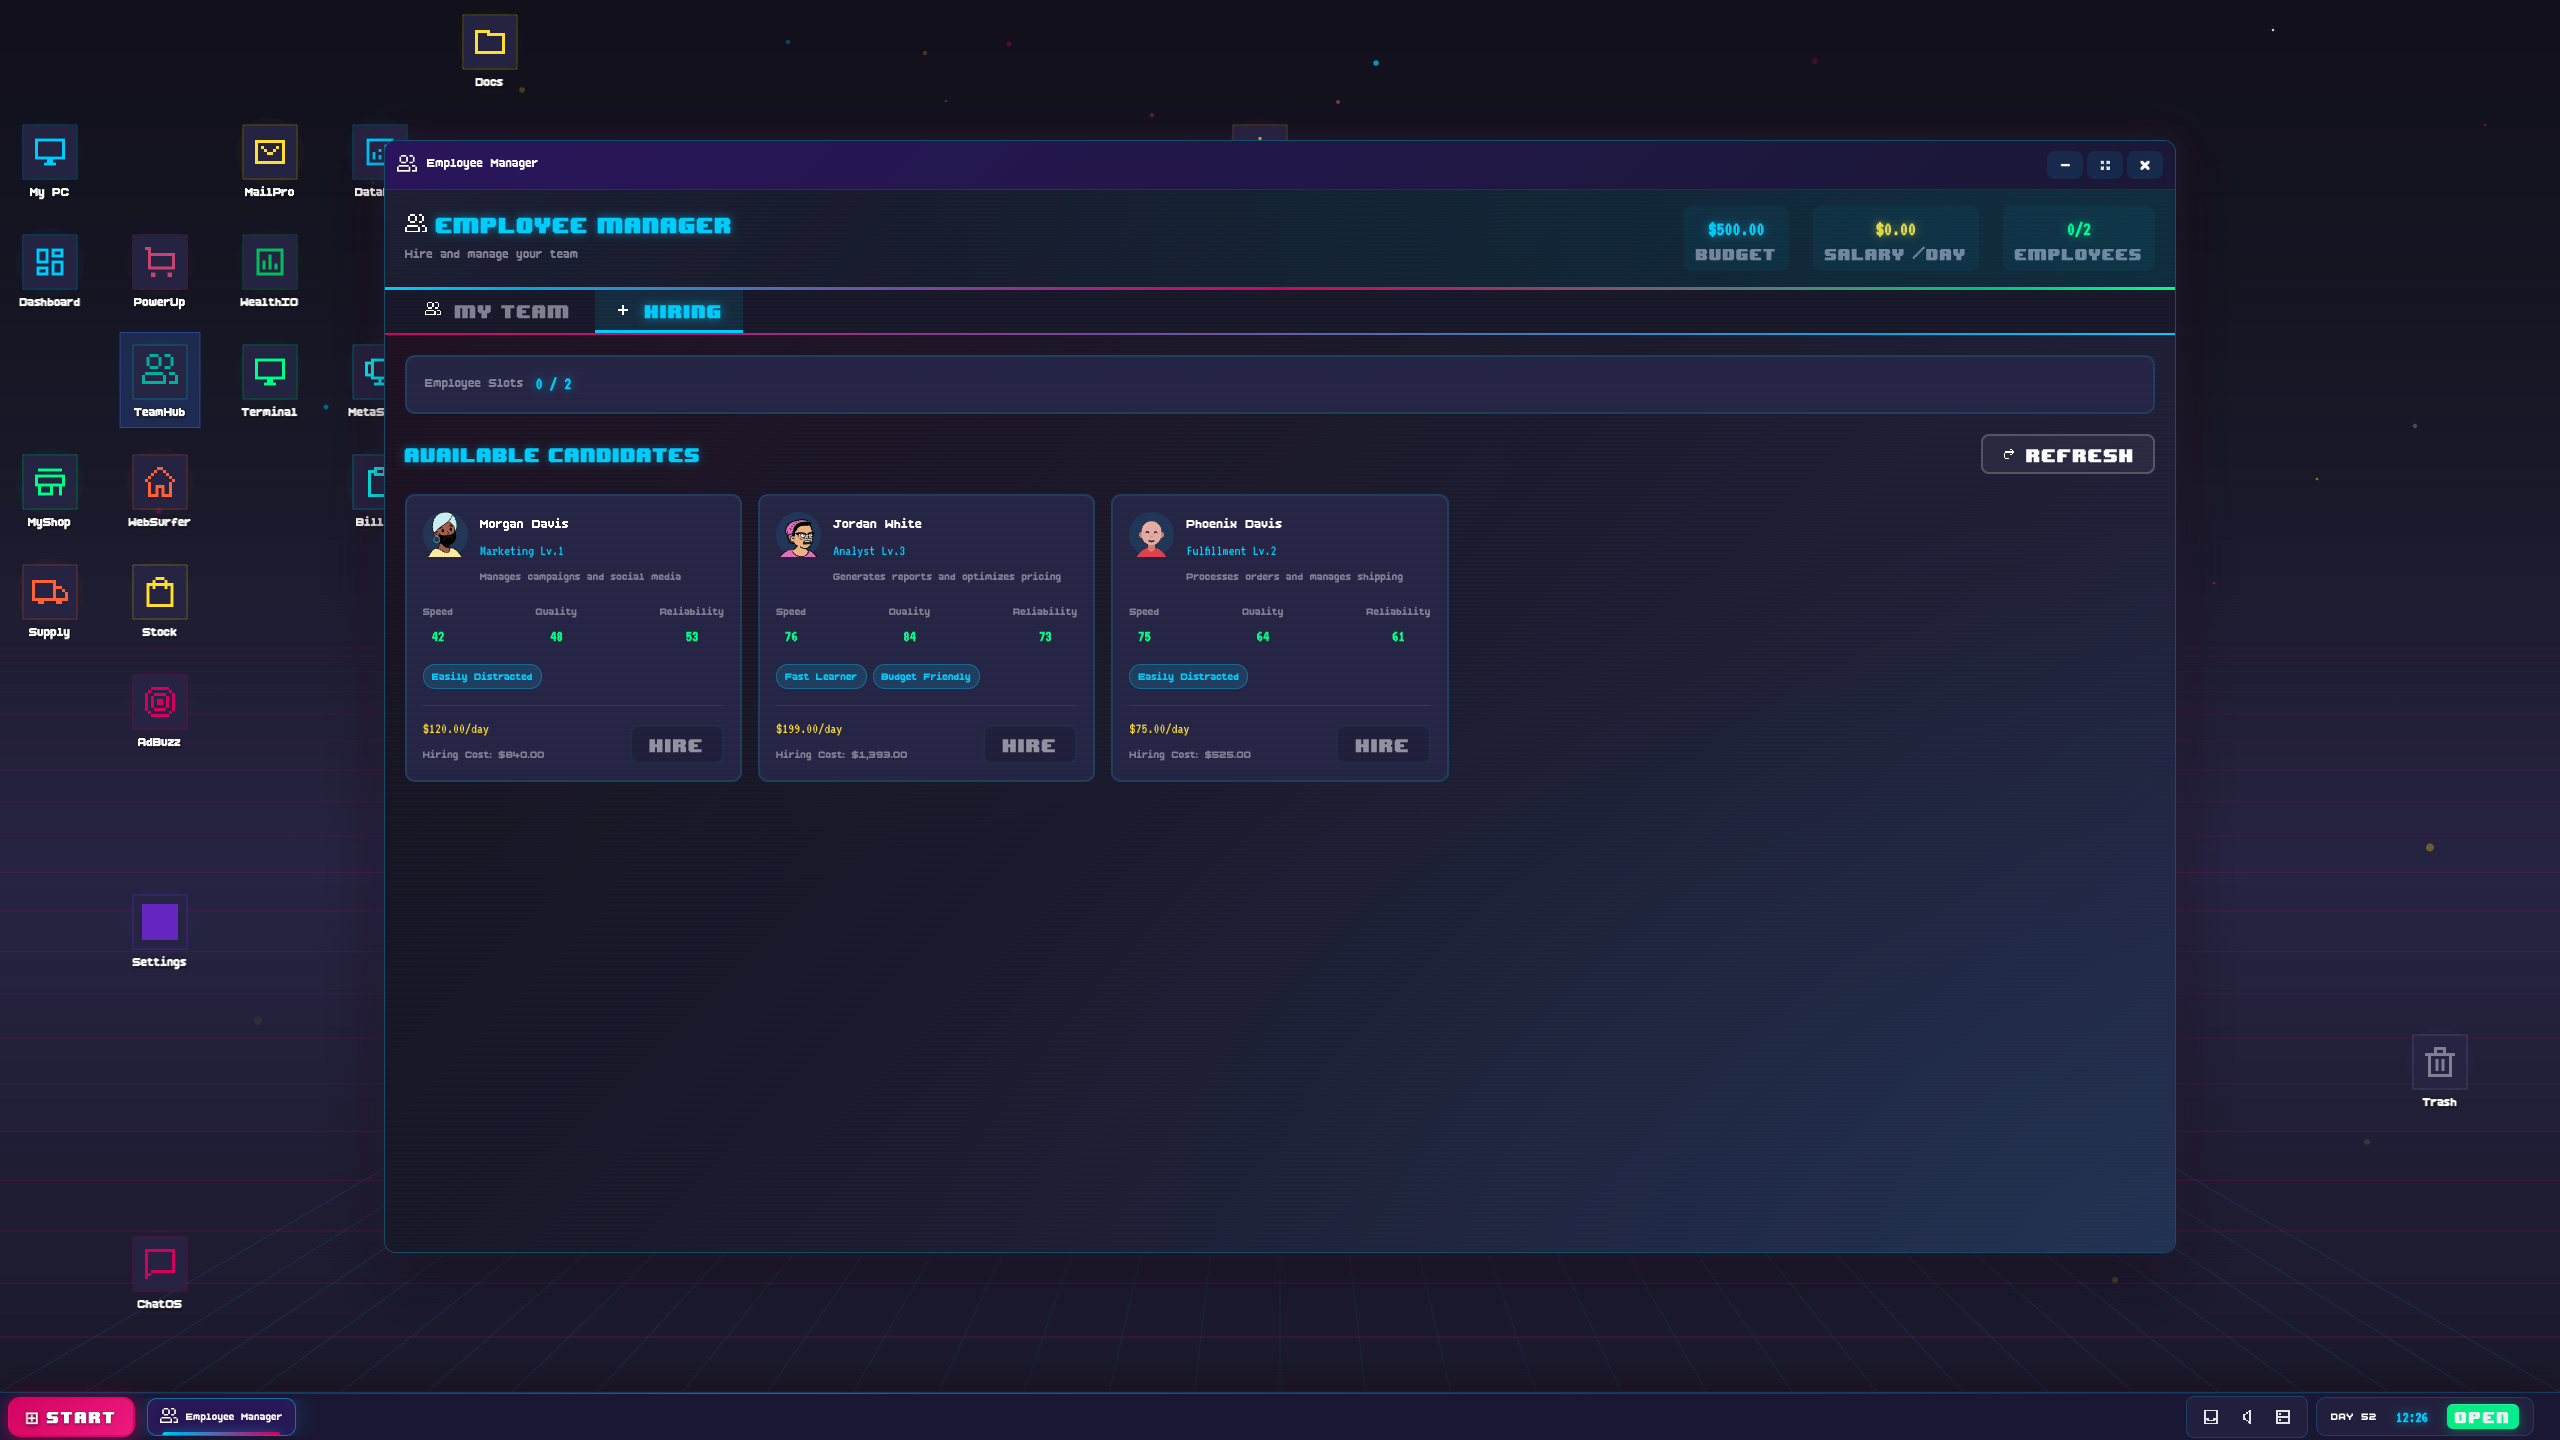Open the MailPro desktop icon
This screenshot has height=1440, width=2560.
pos(269,153)
